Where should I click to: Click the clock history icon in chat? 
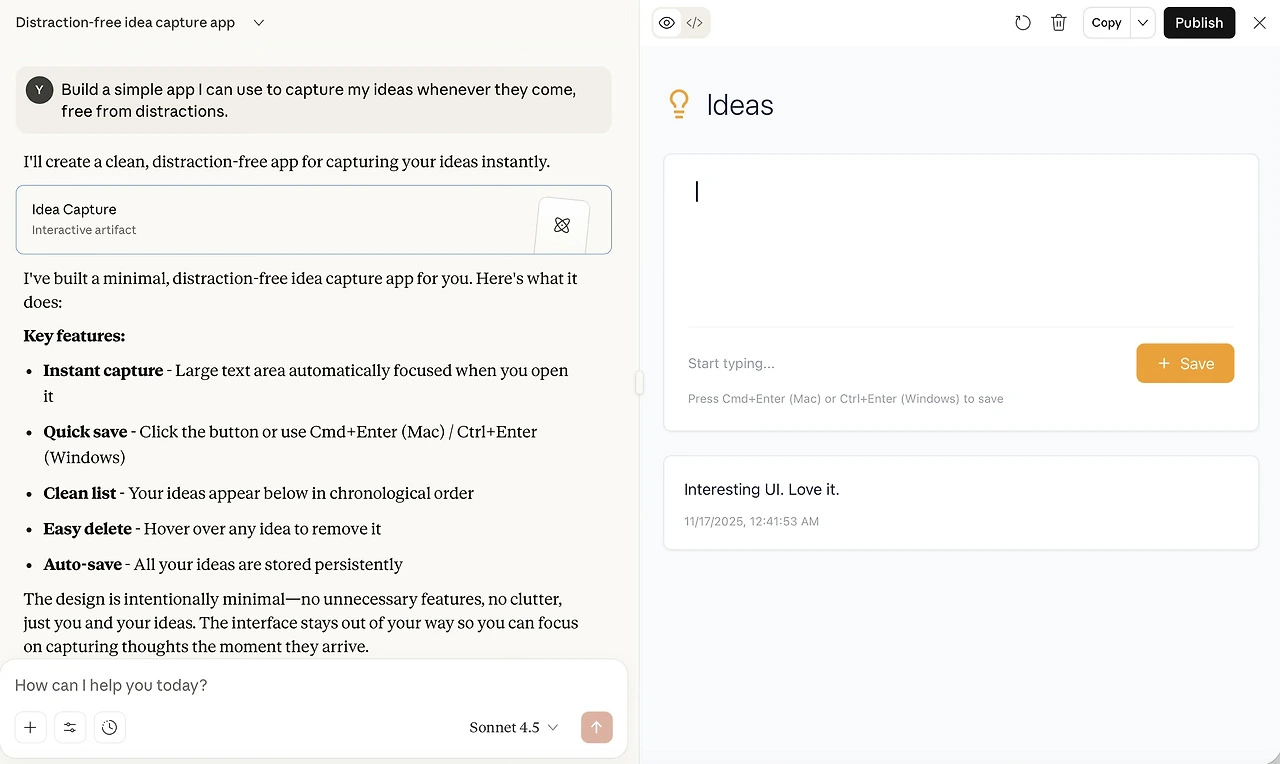(x=110, y=728)
